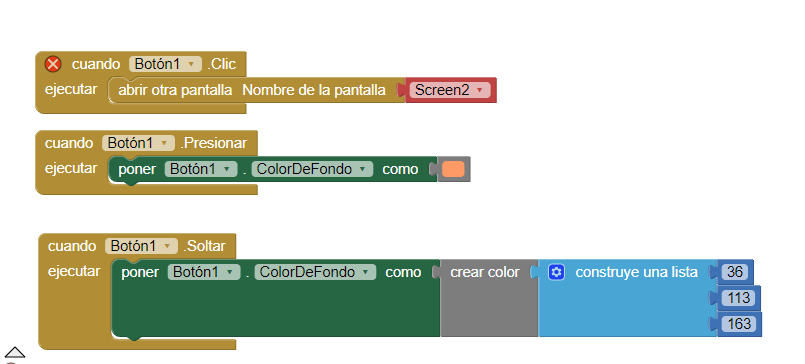This screenshot has width=805, height=364.
Task: Click 'ejecutar' label in the Soltar block
Action: (x=74, y=271)
